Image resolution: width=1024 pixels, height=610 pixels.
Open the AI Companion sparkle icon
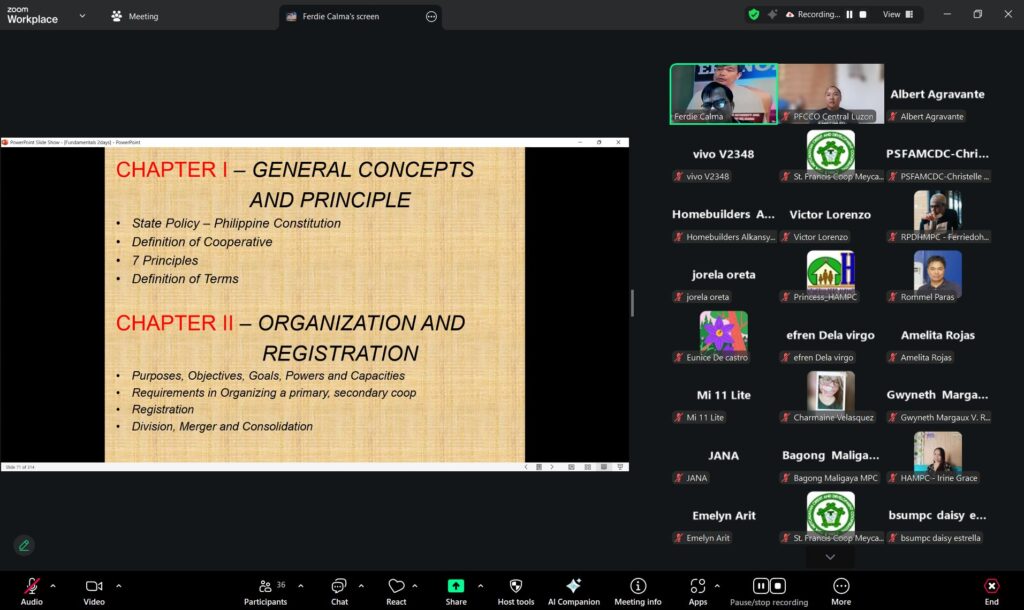coord(573,587)
